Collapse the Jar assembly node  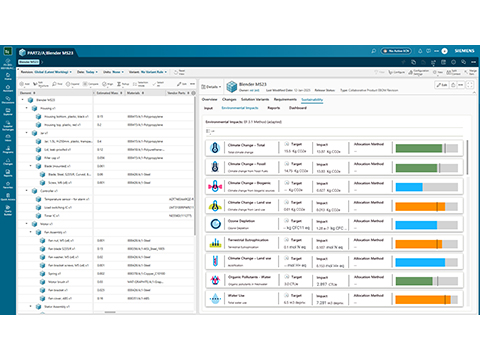coord(27,133)
